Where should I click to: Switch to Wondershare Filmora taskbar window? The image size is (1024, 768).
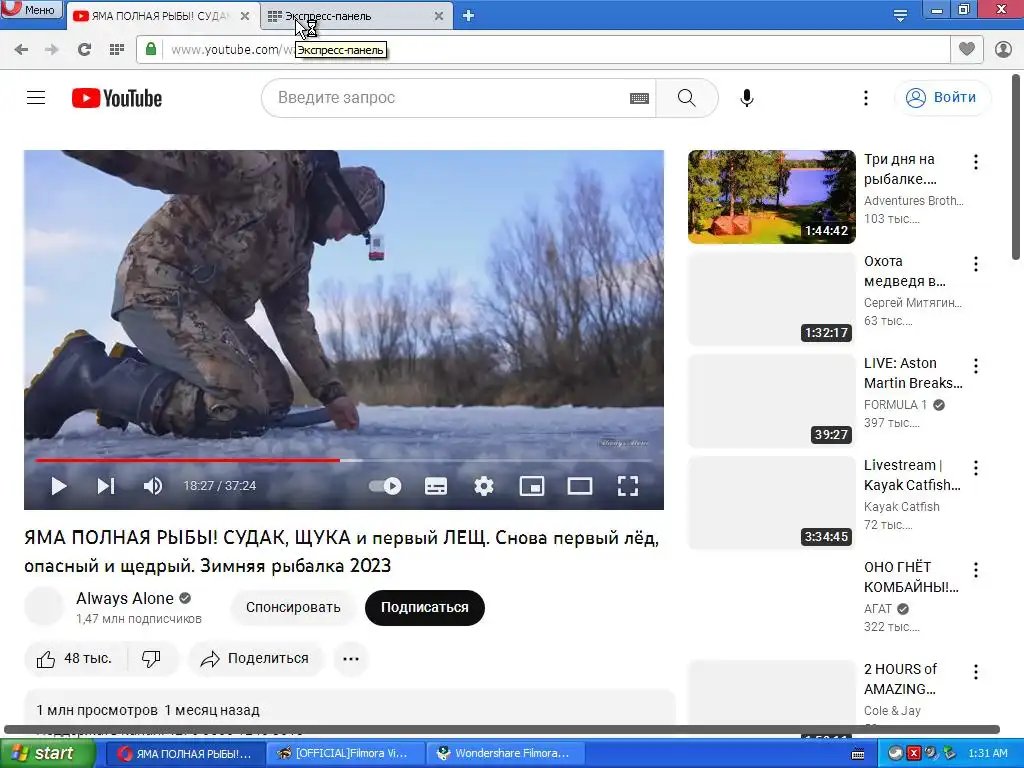click(505, 753)
